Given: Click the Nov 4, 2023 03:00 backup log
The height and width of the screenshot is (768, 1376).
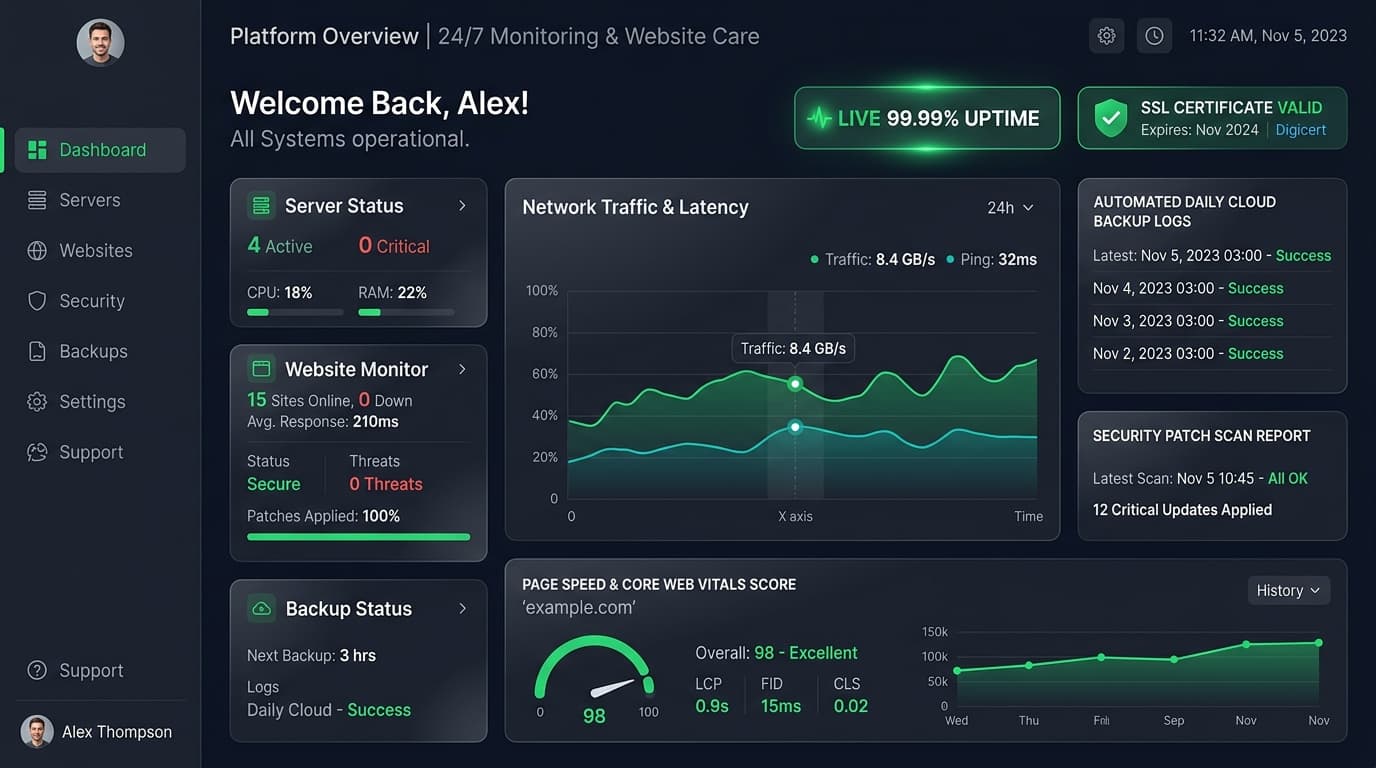Looking at the screenshot, I should click(x=1188, y=288).
